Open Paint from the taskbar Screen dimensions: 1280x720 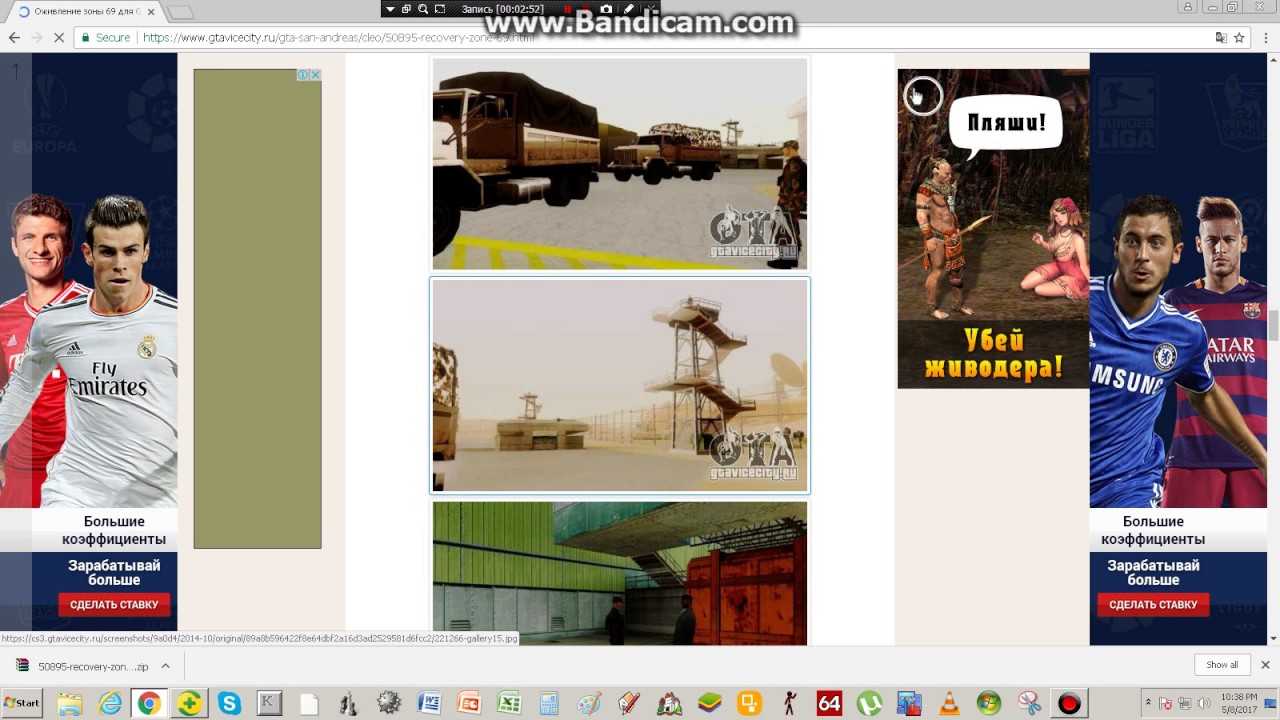(589, 703)
